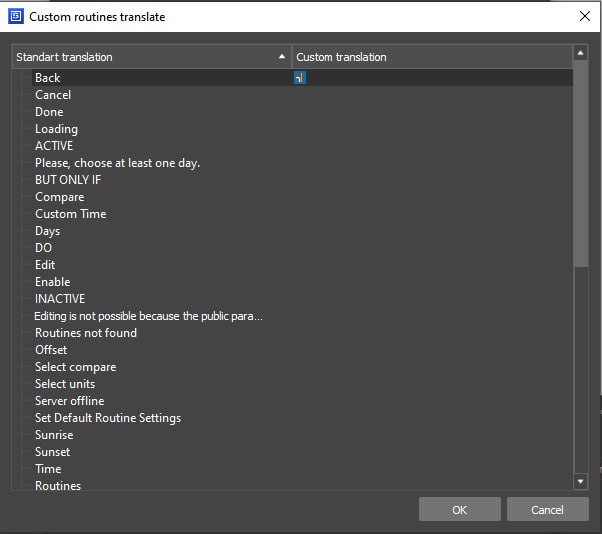Select Set Default Routine Settings row
The height and width of the screenshot is (534, 602).
[x=108, y=418]
